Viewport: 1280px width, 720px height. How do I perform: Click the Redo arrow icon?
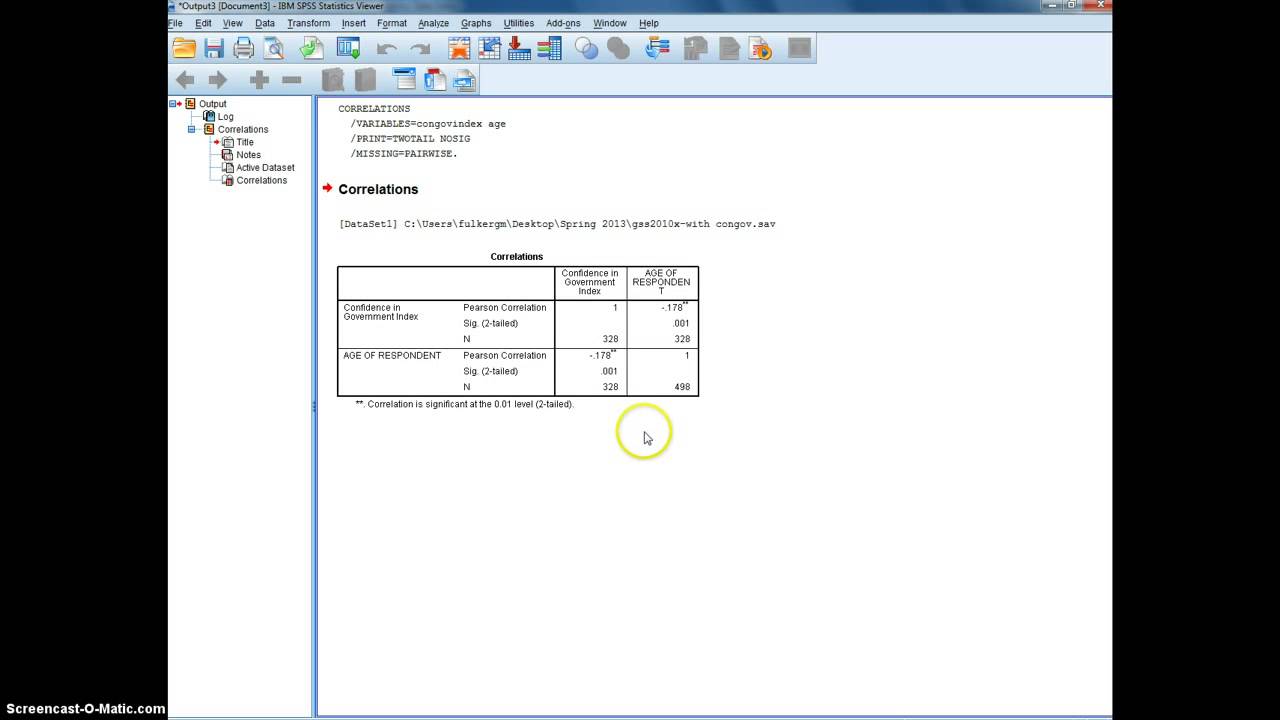coord(420,48)
